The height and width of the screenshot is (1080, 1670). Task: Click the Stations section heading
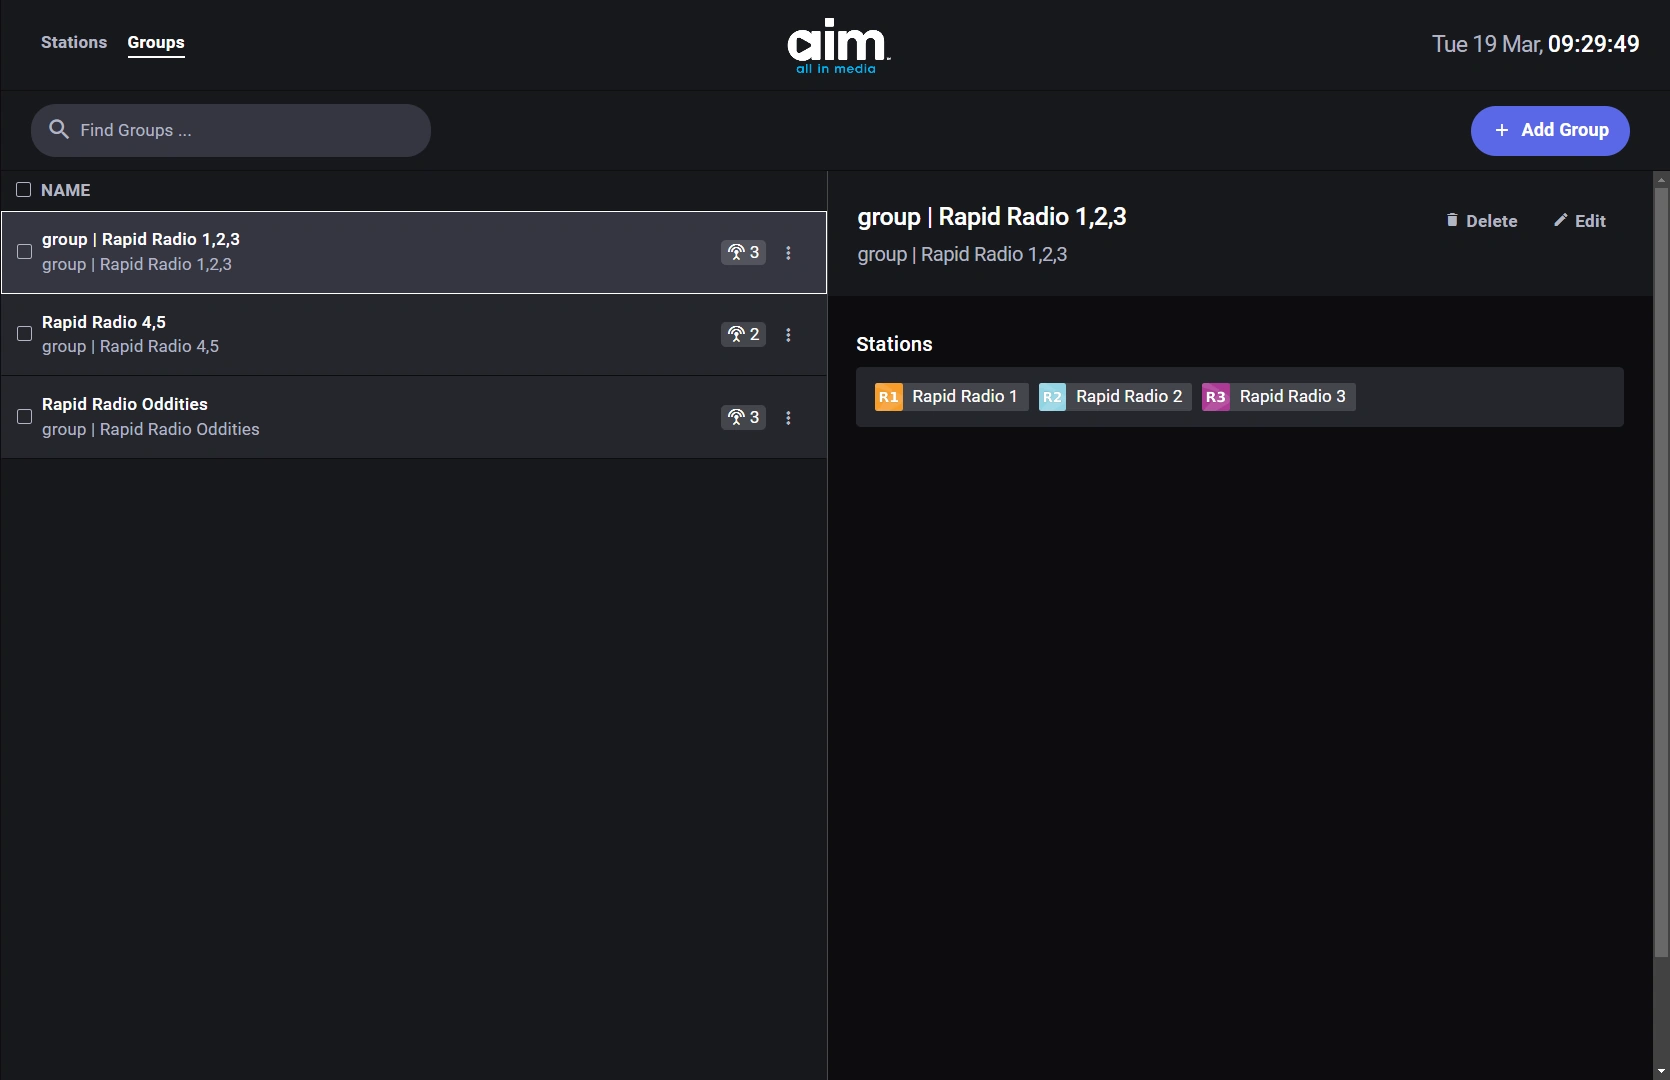coord(894,344)
